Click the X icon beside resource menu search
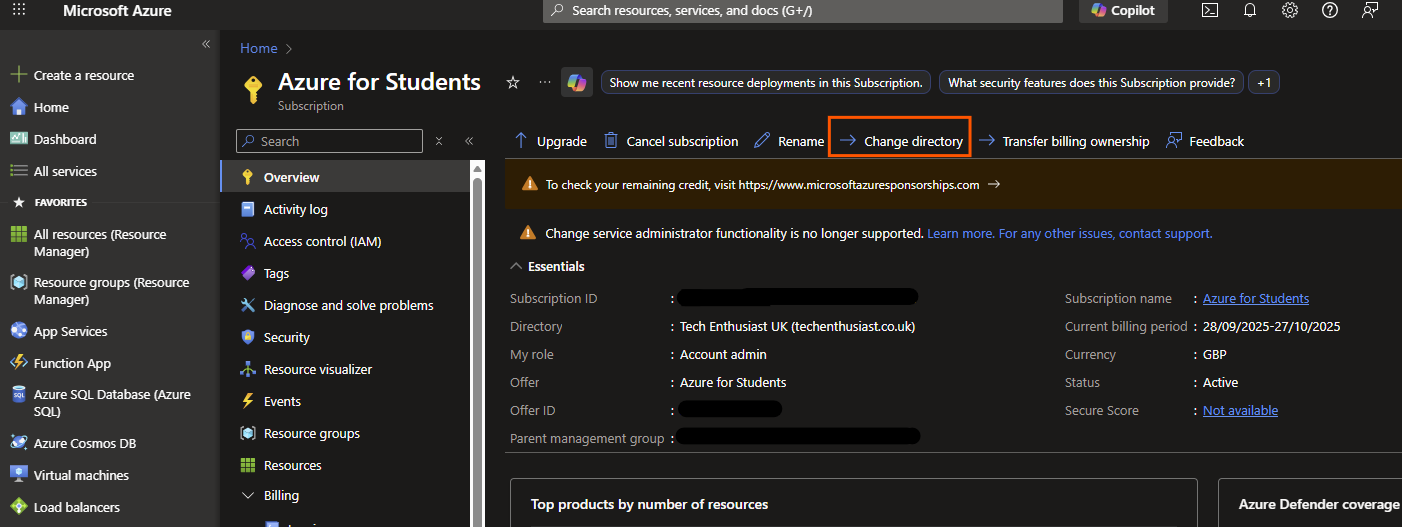 tap(438, 141)
